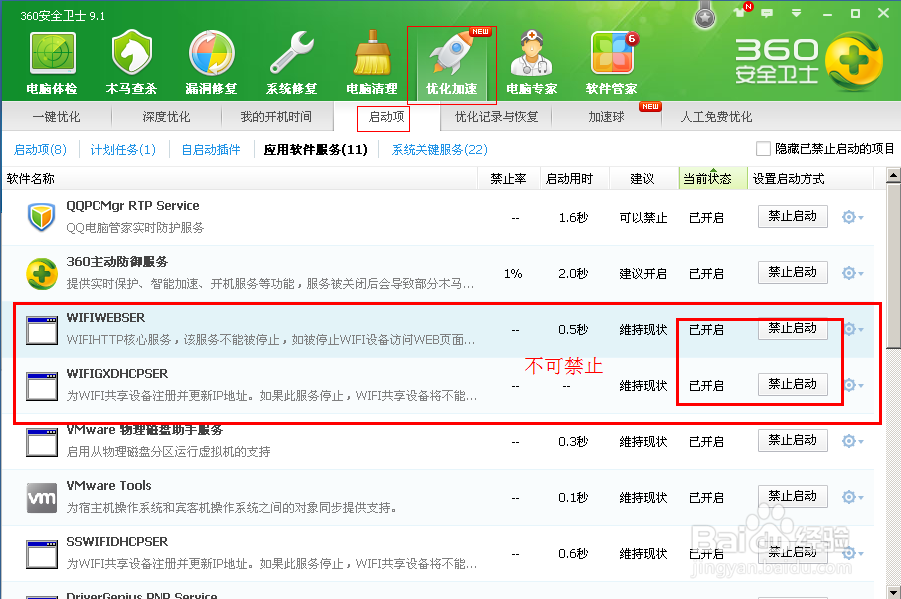Open 软件管家 software manager
This screenshot has height=599, width=901.
[x=611, y=63]
